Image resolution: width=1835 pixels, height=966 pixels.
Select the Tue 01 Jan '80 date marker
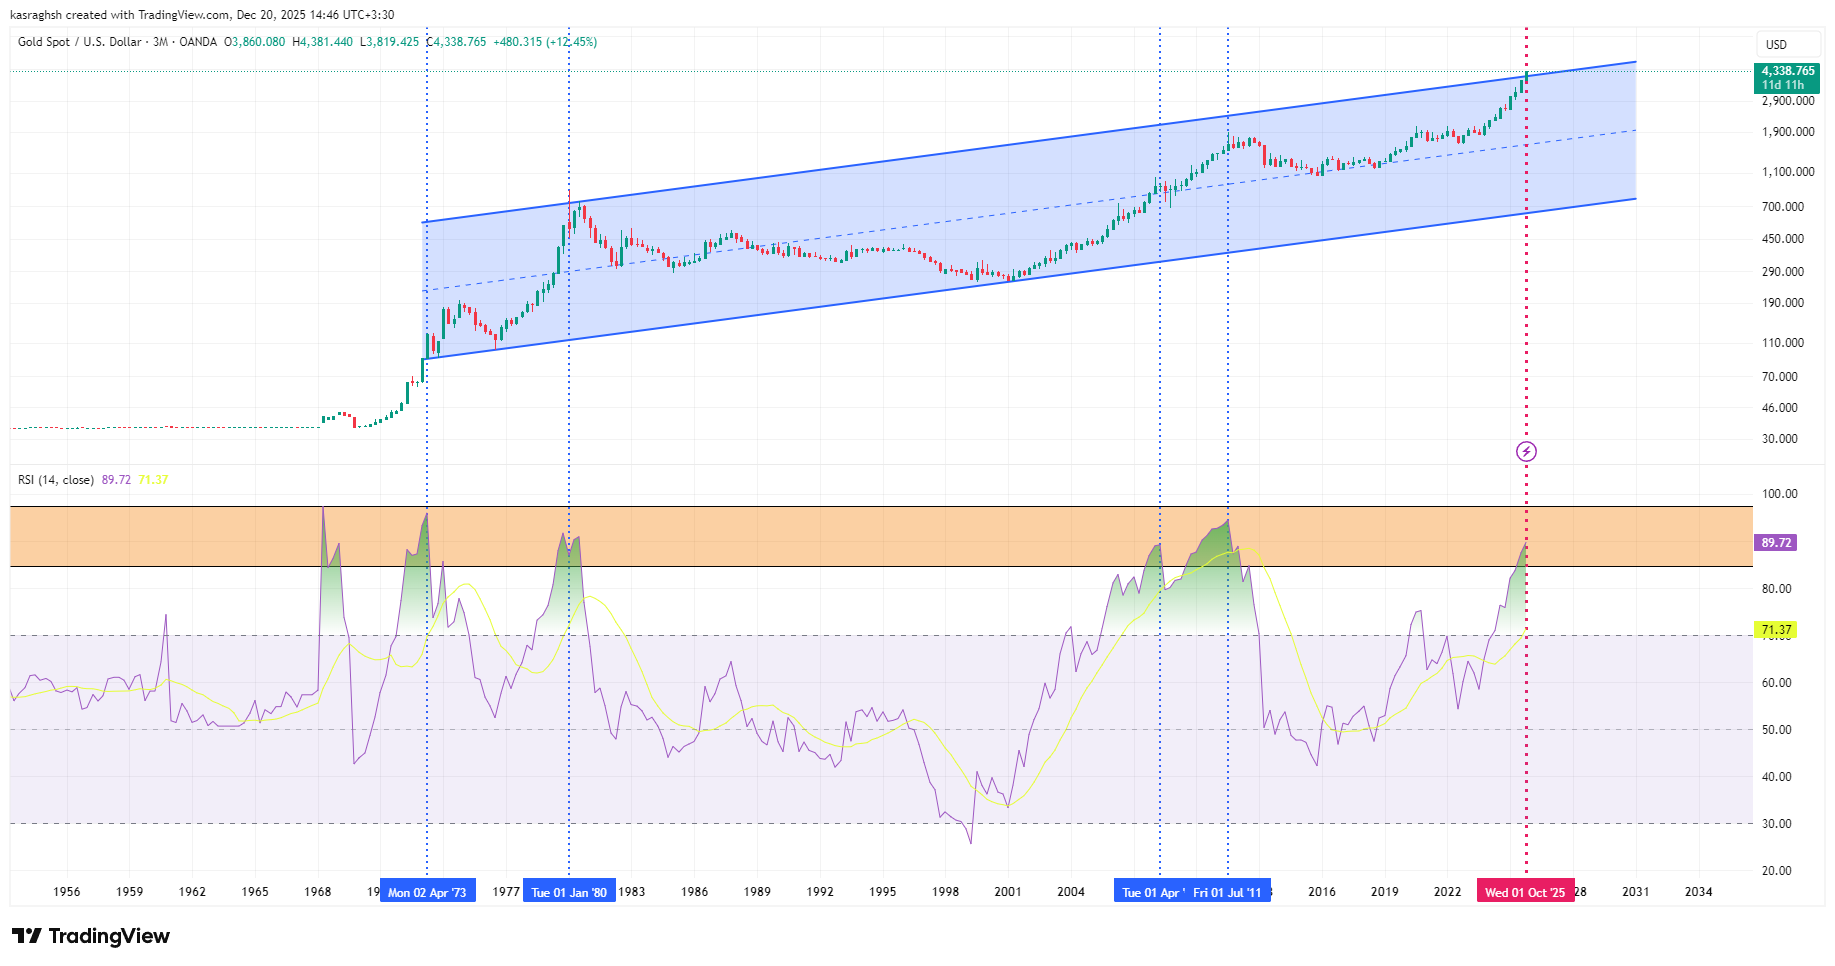click(x=569, y=892)
